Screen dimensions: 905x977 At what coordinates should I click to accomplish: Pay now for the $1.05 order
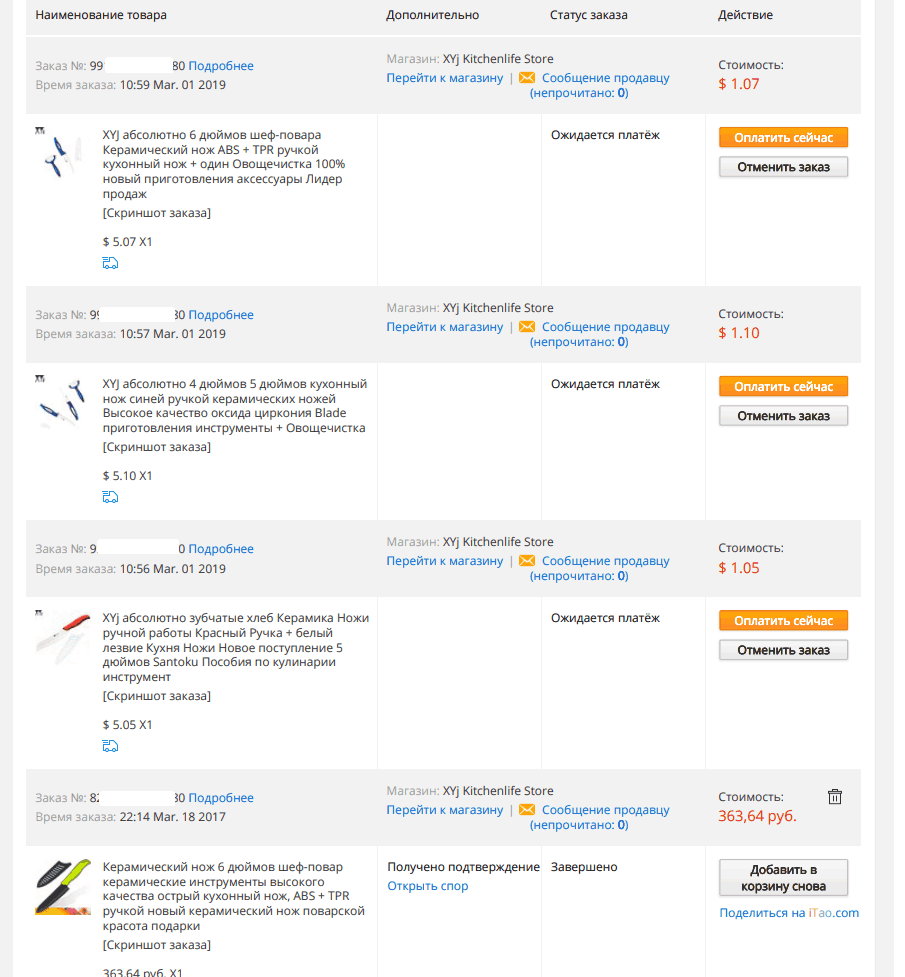(783, 621)
